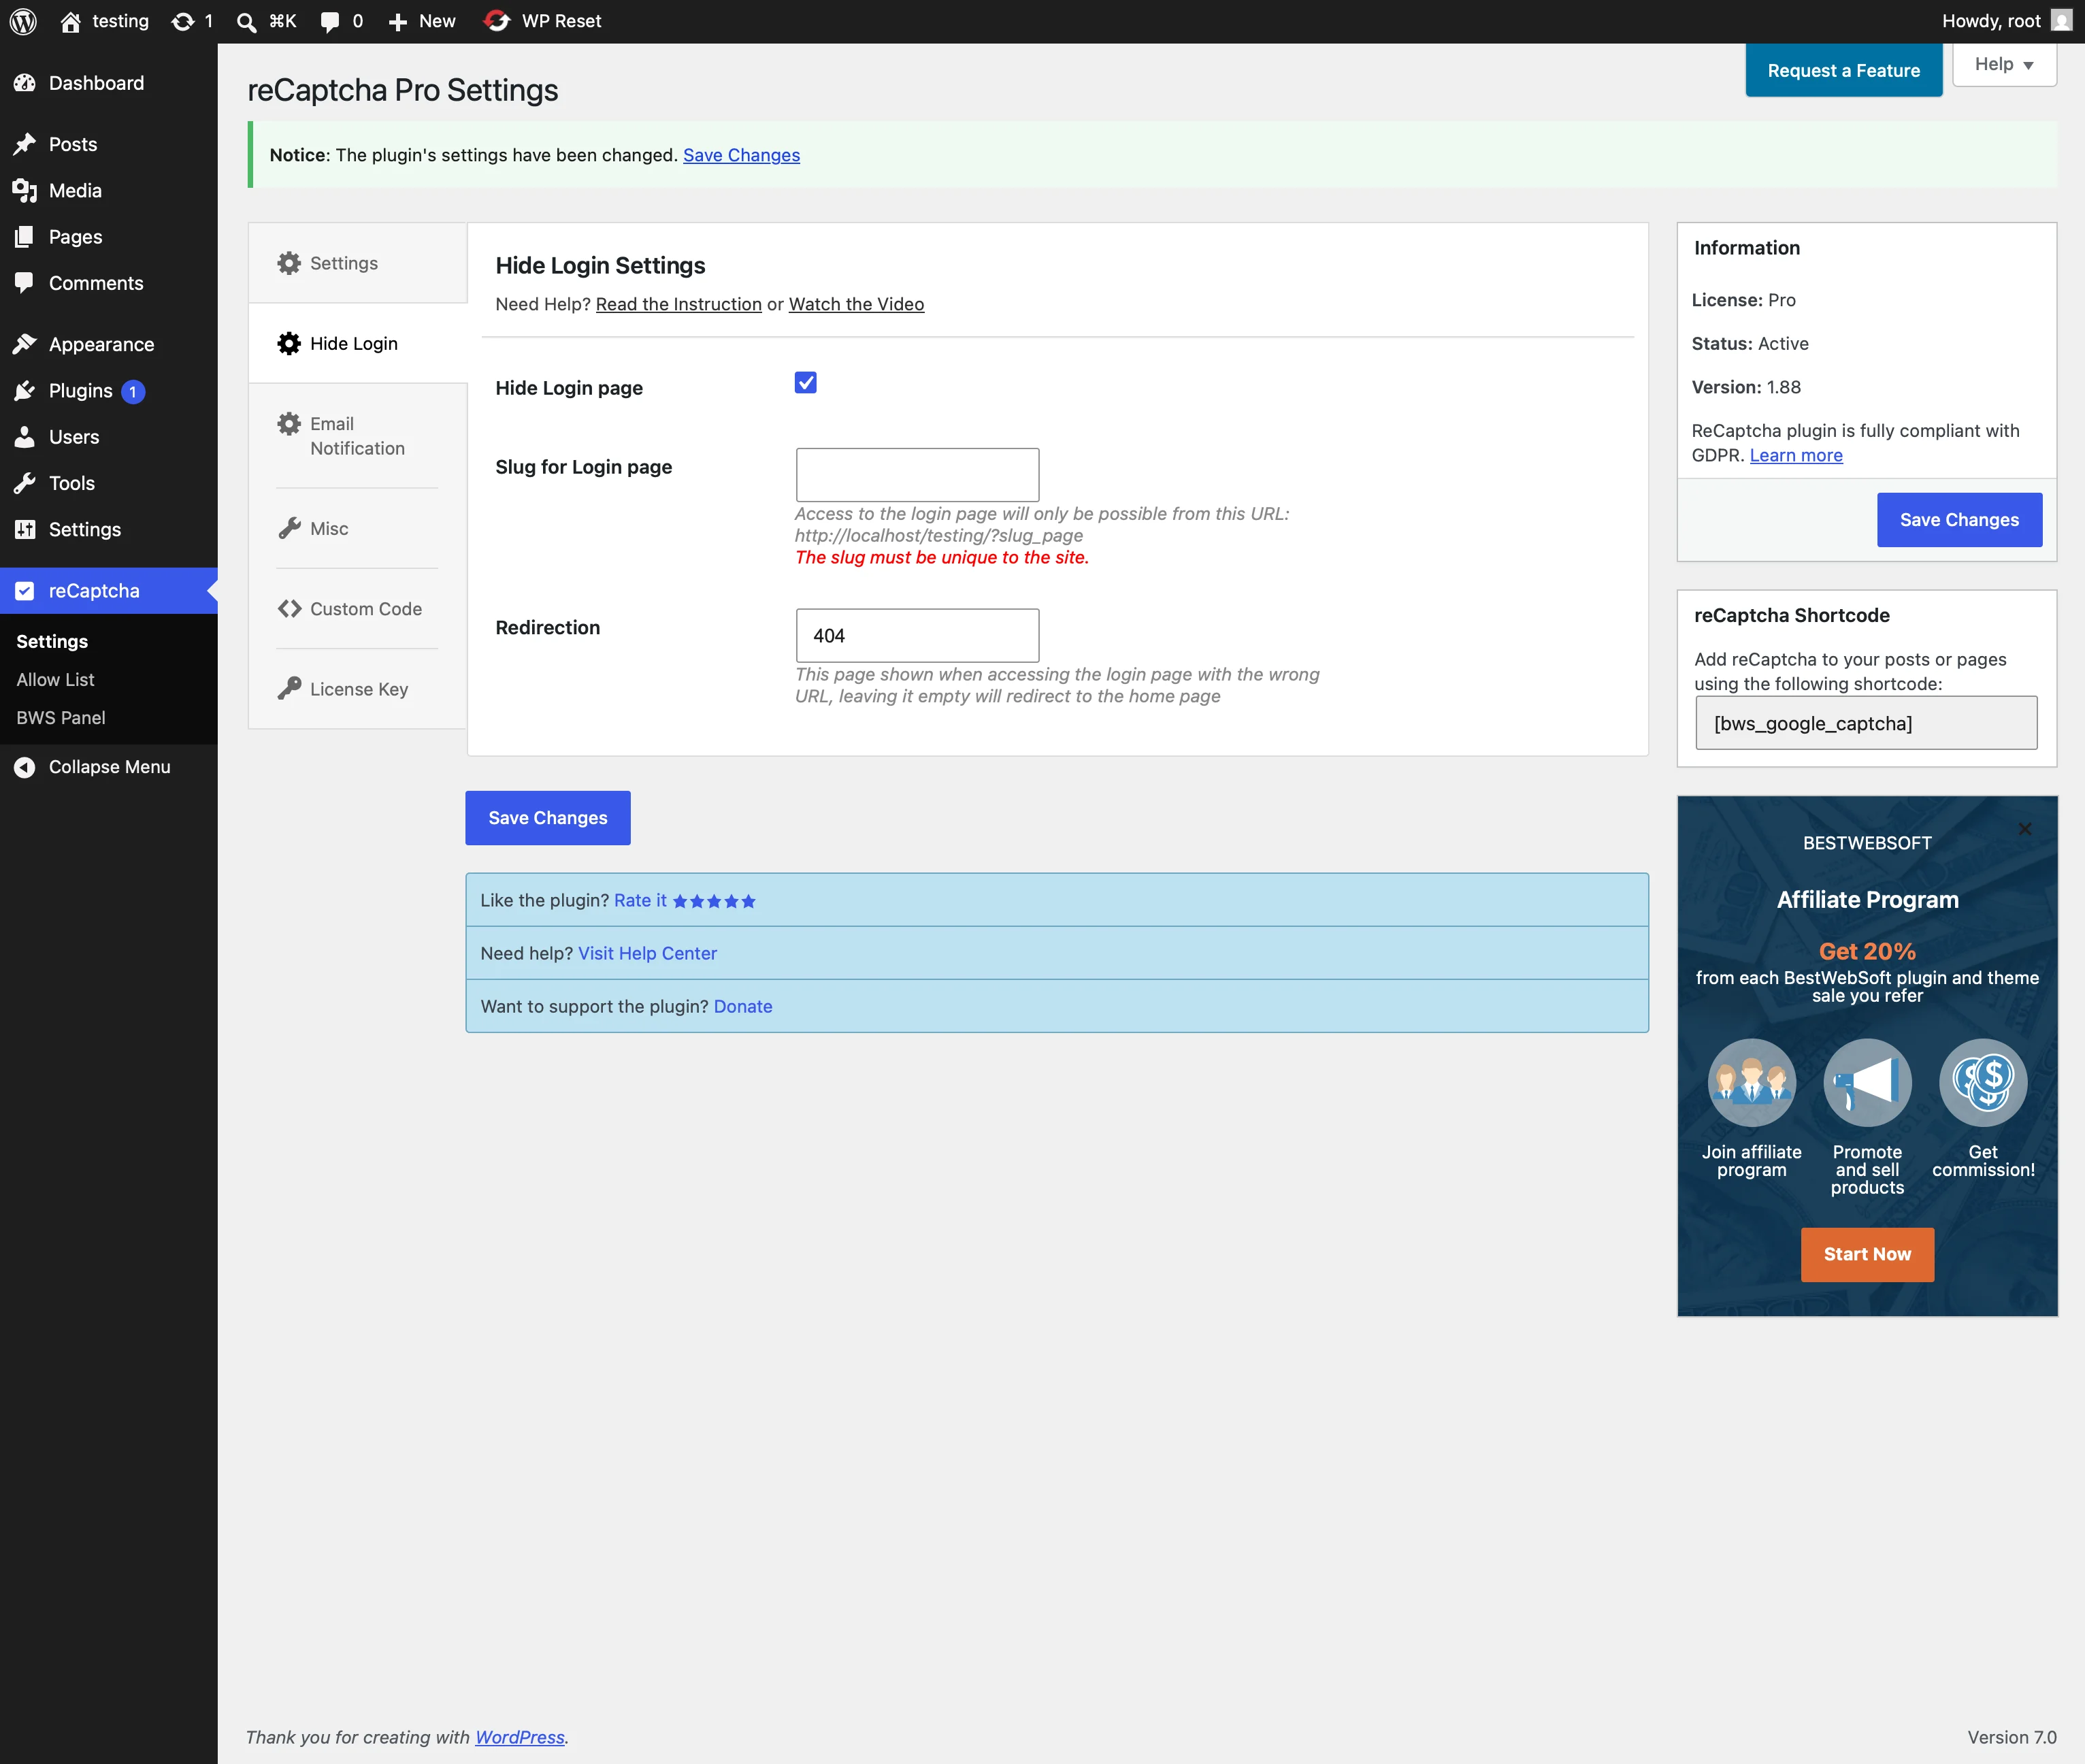
Task: Open Allow List submenu item
Action: (x=55, y=679)
